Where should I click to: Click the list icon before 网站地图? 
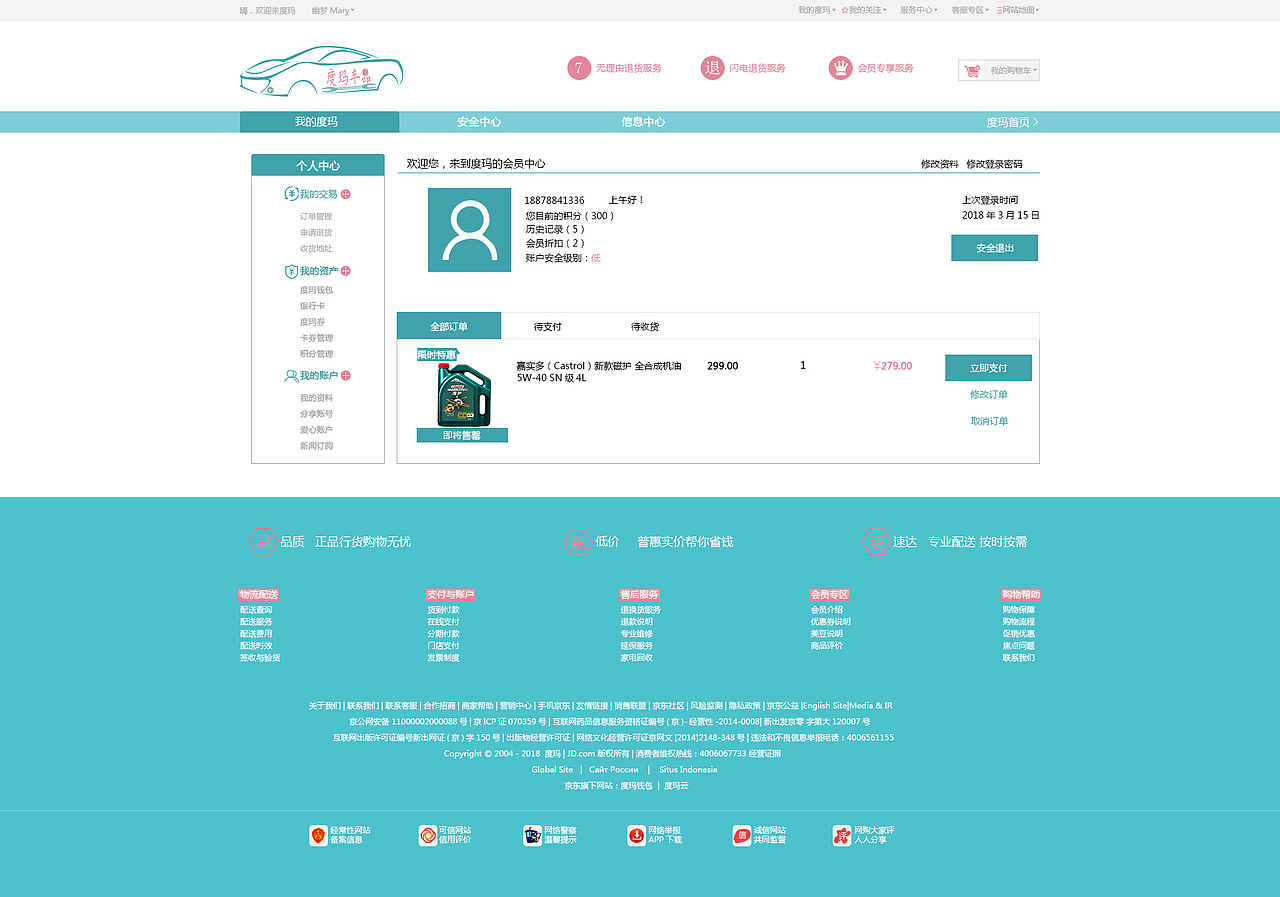(x=998, y=10)
